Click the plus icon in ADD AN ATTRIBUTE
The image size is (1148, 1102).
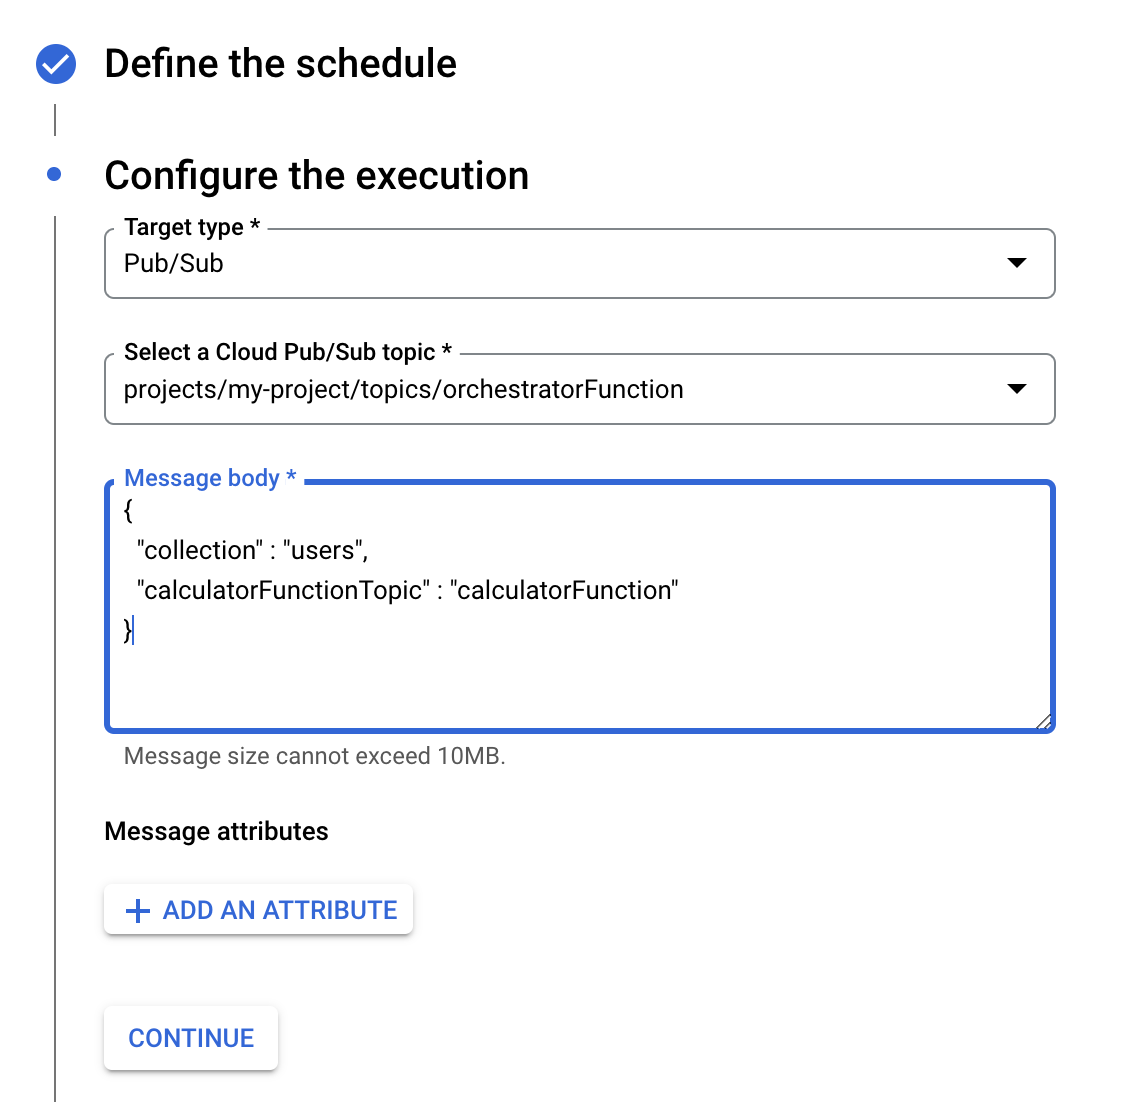tap(137, 911)
